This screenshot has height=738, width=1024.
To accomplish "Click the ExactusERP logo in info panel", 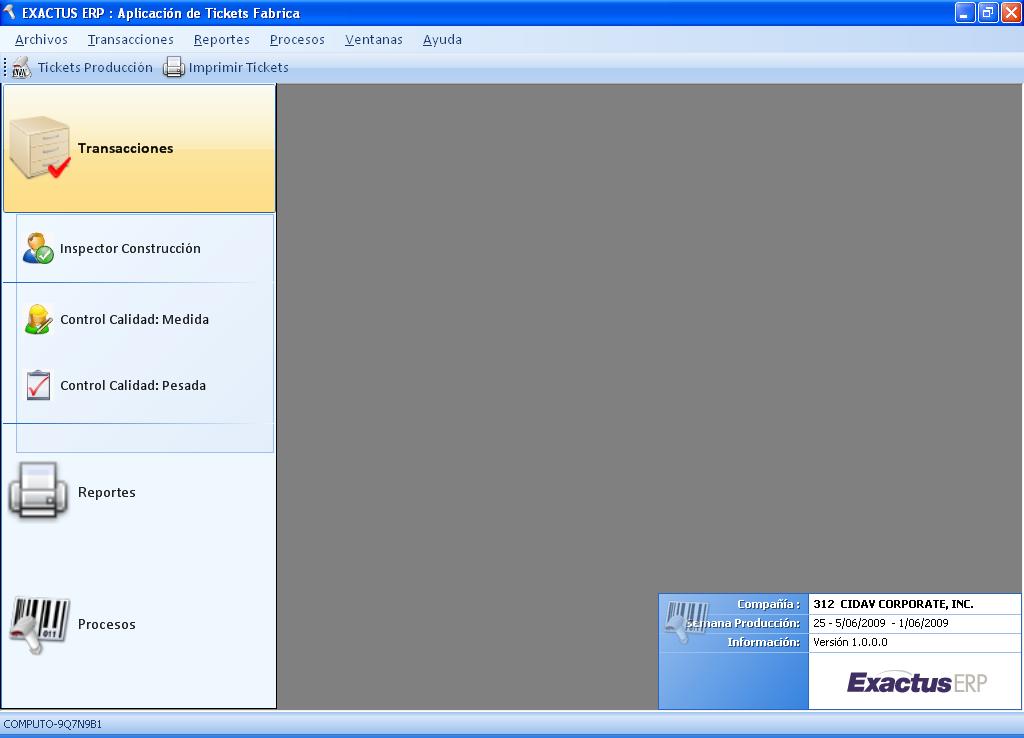I will (x=916, y=683).
